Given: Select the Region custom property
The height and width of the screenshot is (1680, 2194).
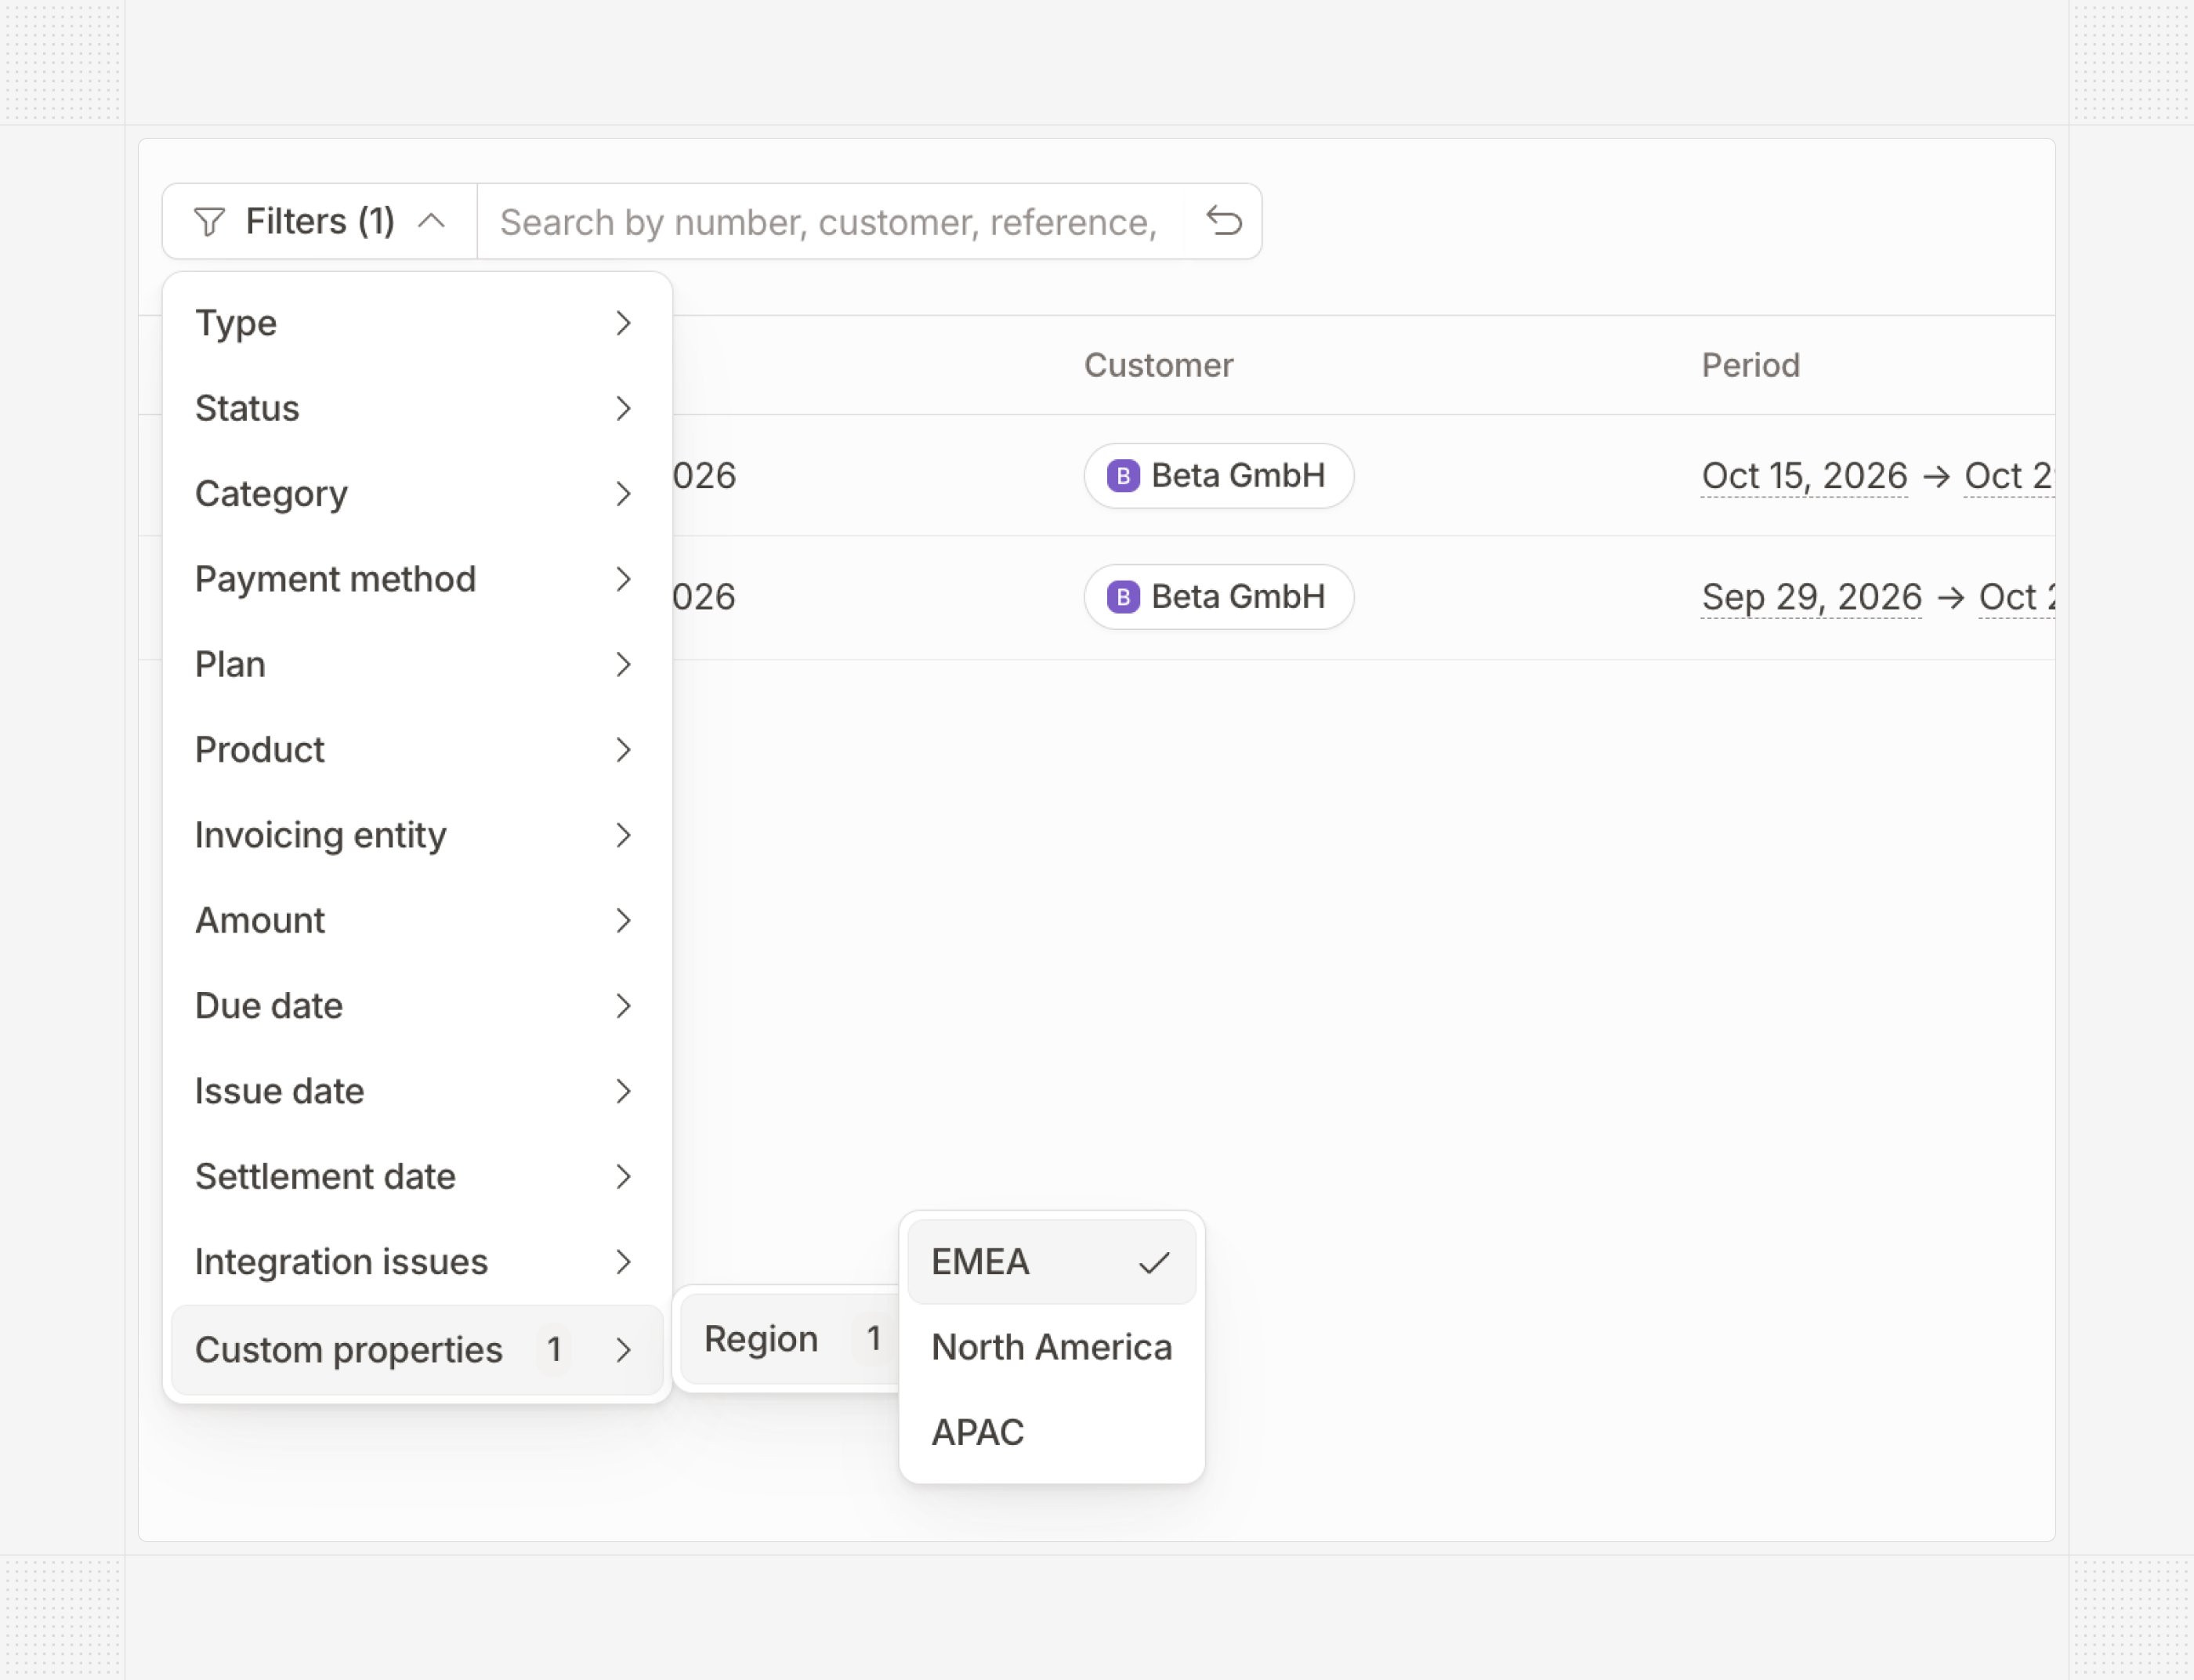Looking at the screenshot, I should [x=791, y=1339].
